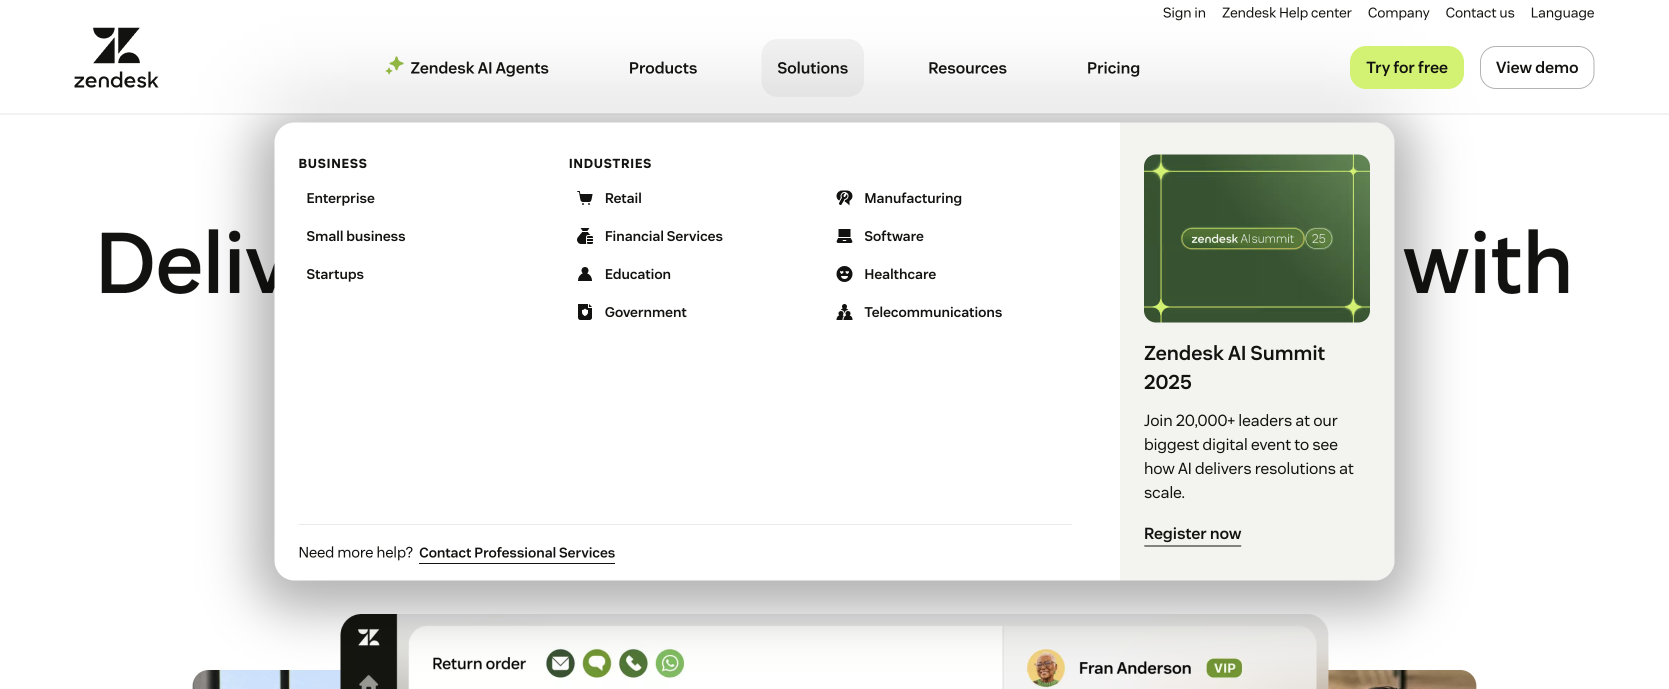The image size is (1669, 689).
Task: Open the Software industry link
Action: (x=894, y=236)
